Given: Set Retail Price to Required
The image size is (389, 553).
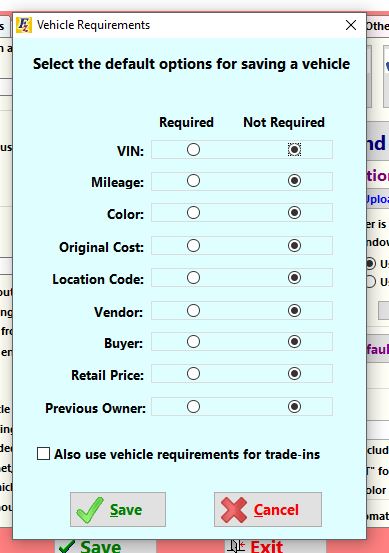Looking at the screenshot, I should pos(193,373).
